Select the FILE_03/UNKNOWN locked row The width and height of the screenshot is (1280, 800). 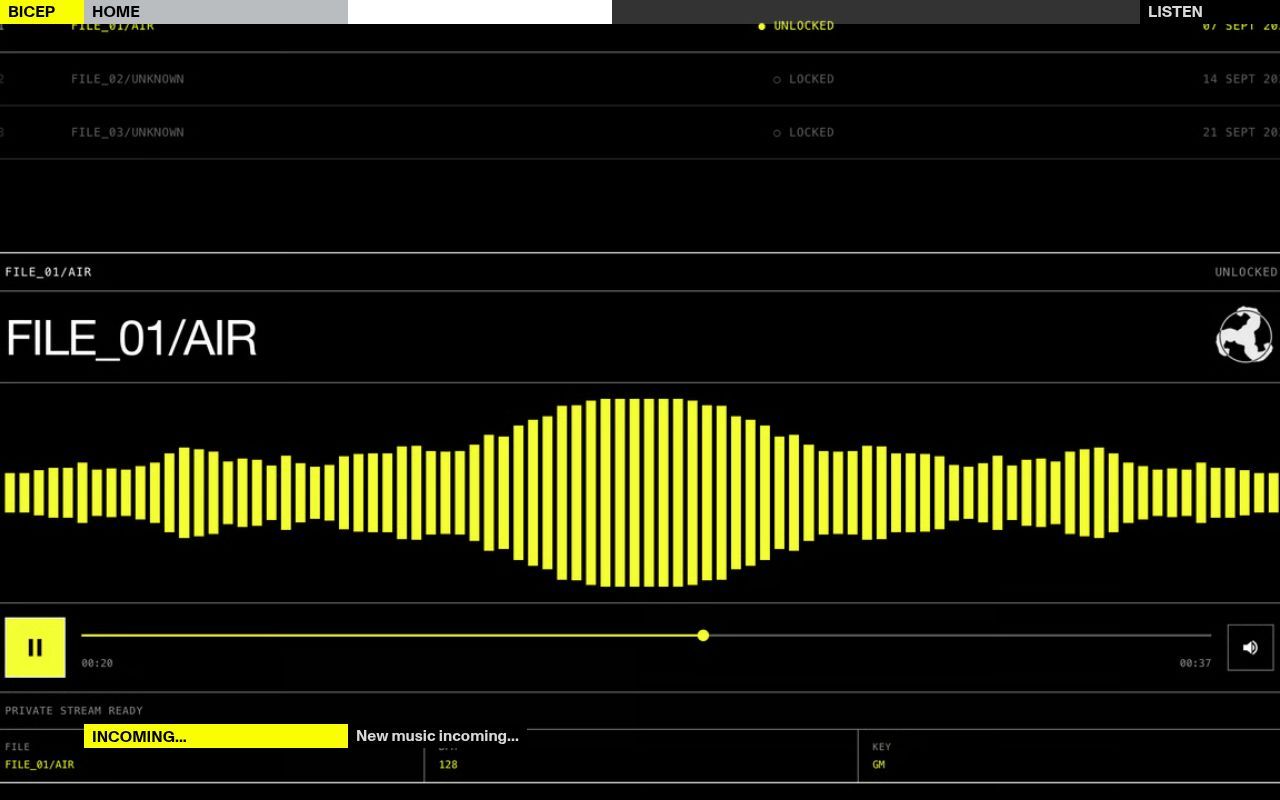(x=640, y=132)
